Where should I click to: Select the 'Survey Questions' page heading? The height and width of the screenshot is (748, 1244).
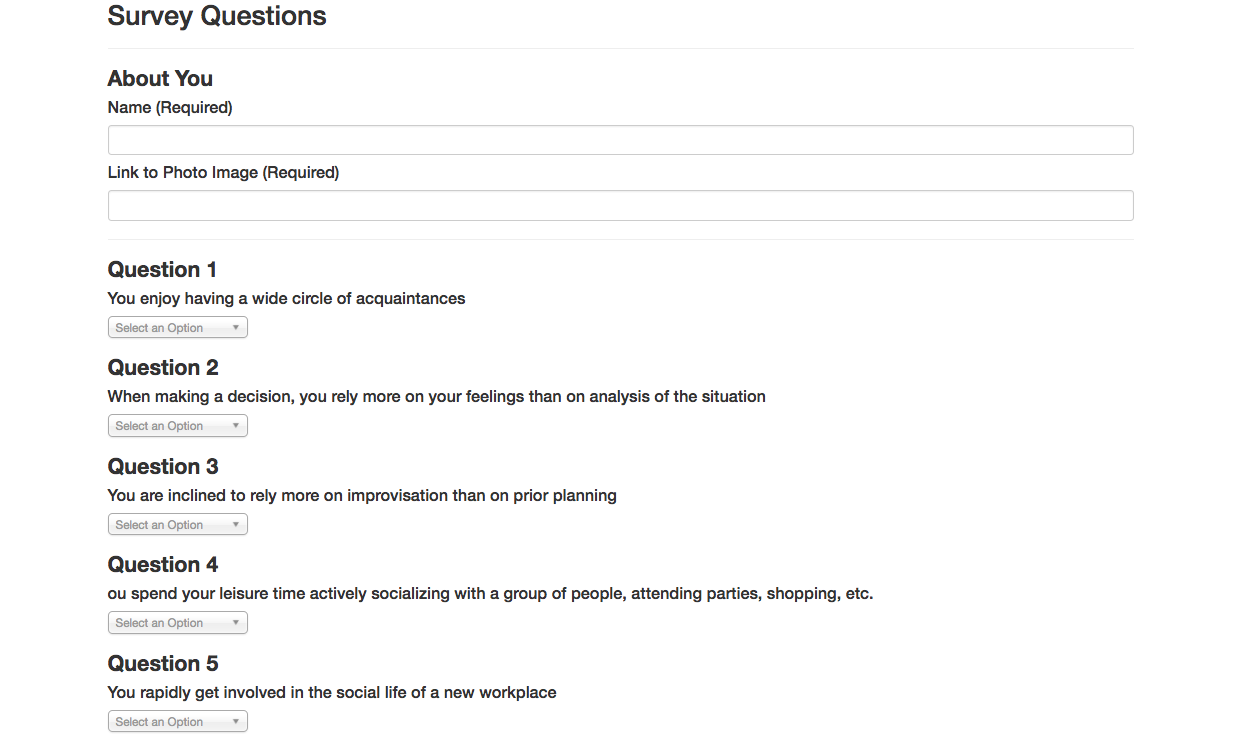pos(217,16)
